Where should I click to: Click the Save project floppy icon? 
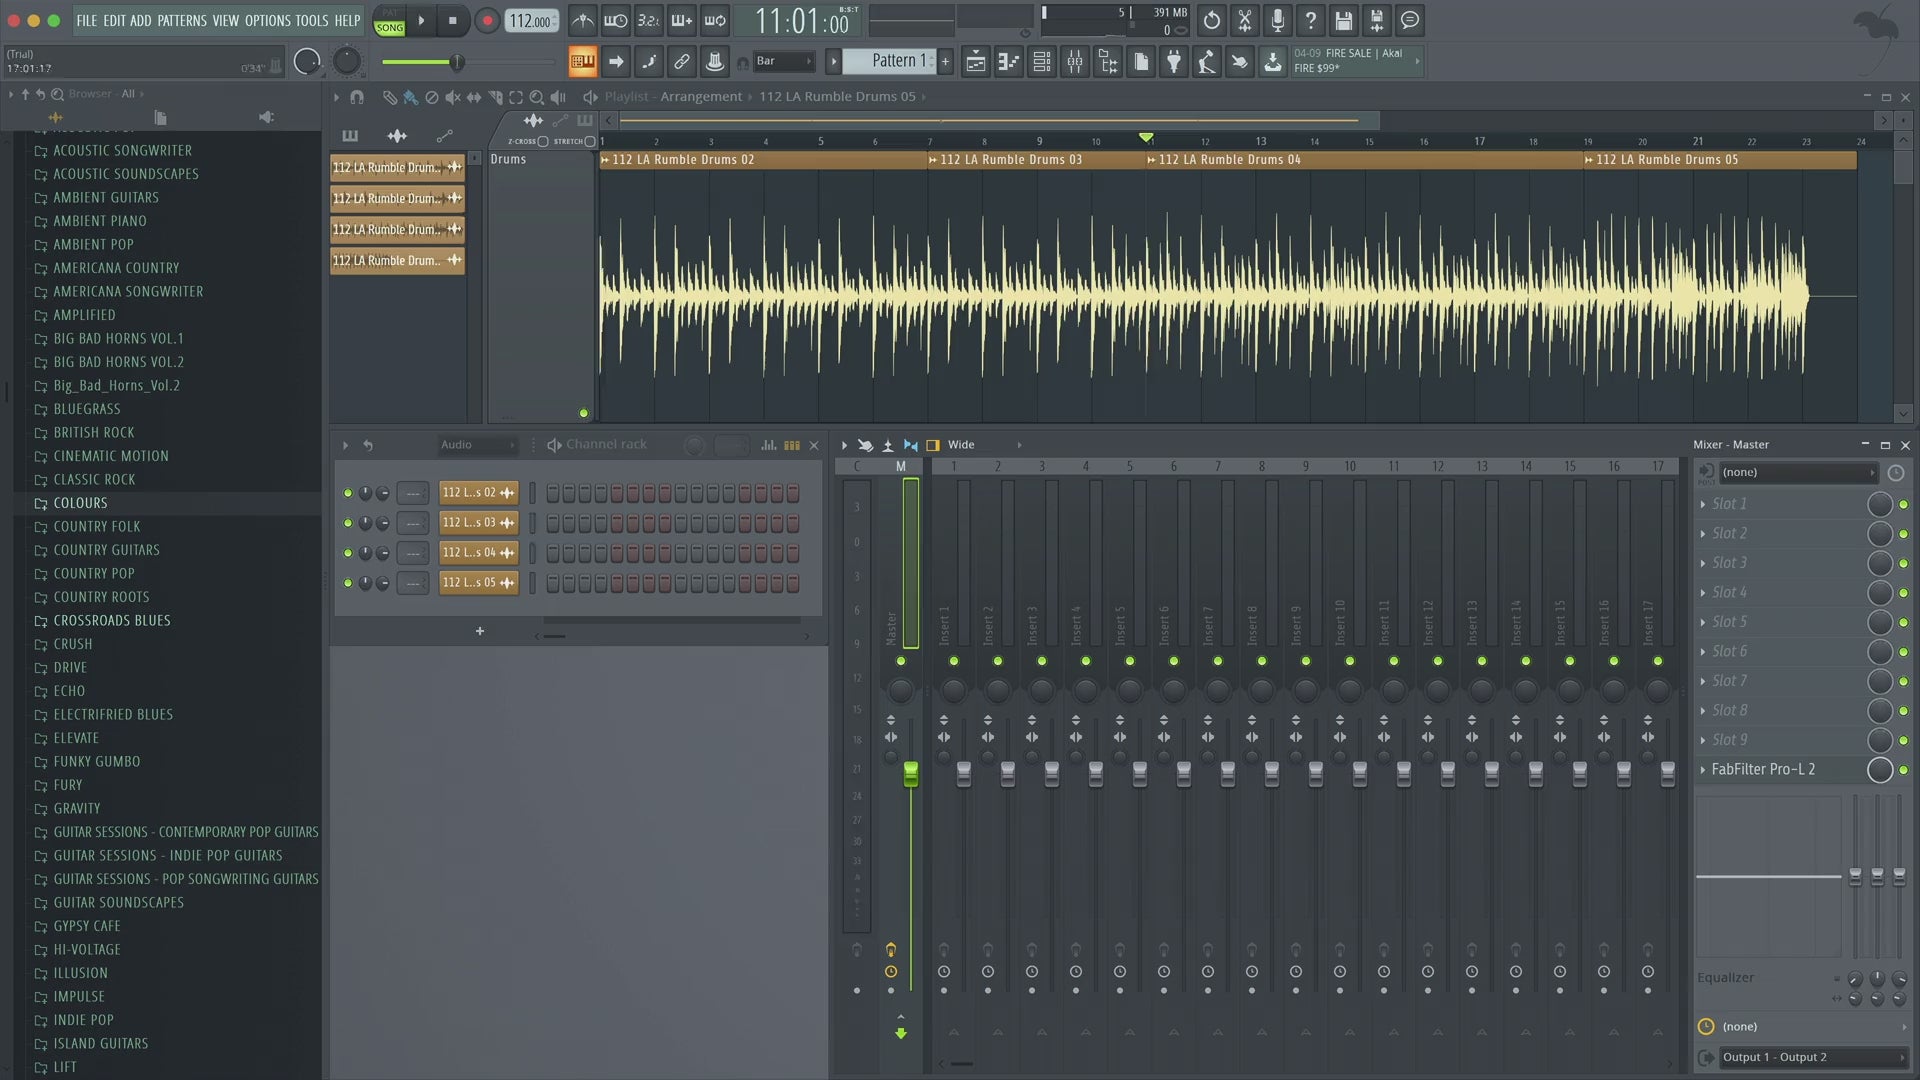[x=1343, y=20]
